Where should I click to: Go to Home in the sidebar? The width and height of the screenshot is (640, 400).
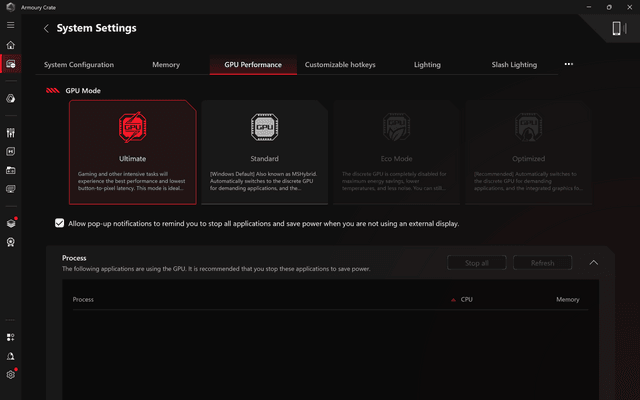coord(11,45)
